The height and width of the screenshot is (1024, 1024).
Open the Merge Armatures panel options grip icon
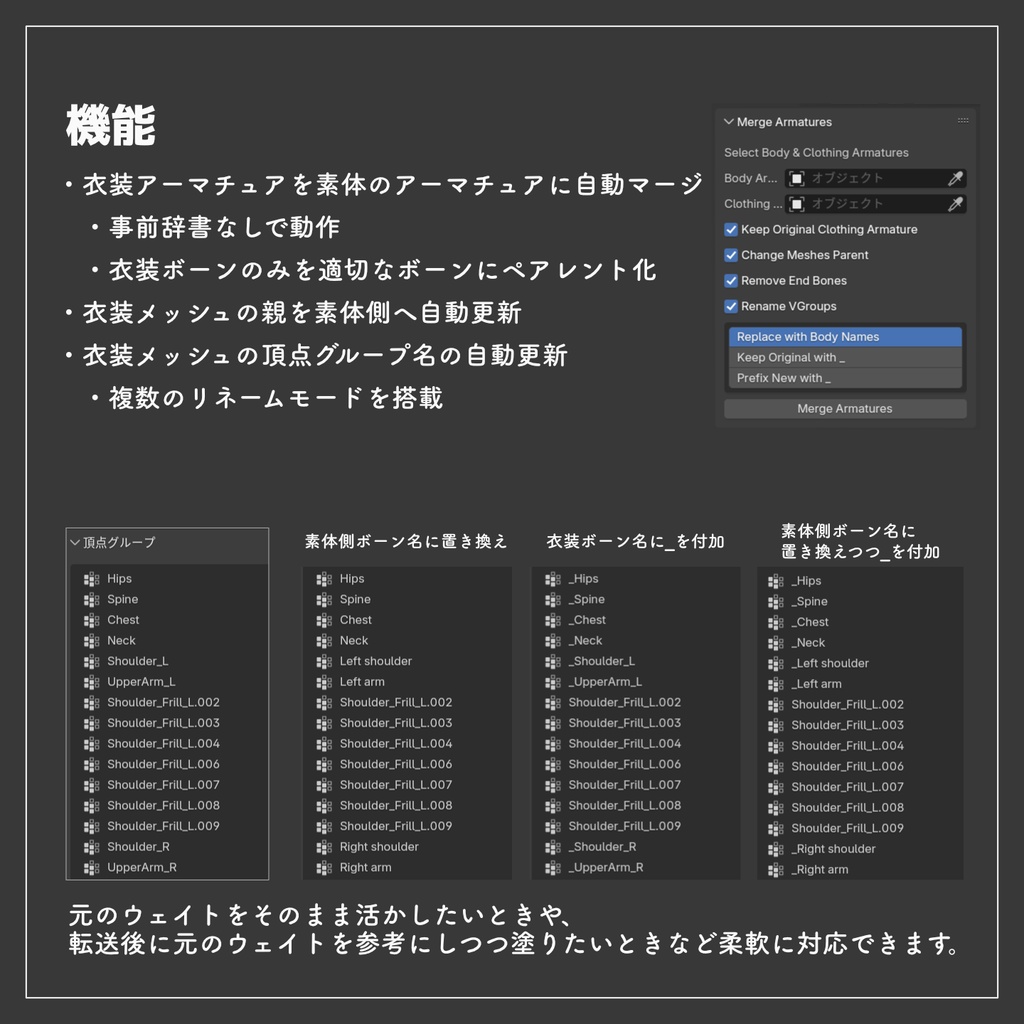963,119
